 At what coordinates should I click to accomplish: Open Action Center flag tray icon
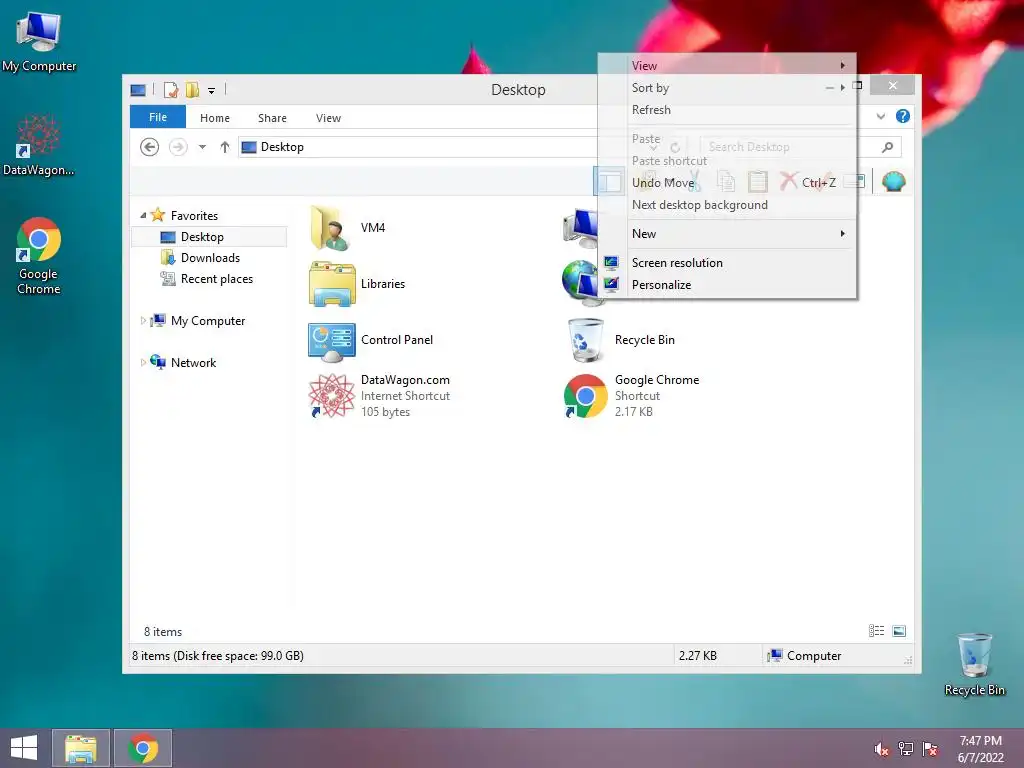[929, 749]
